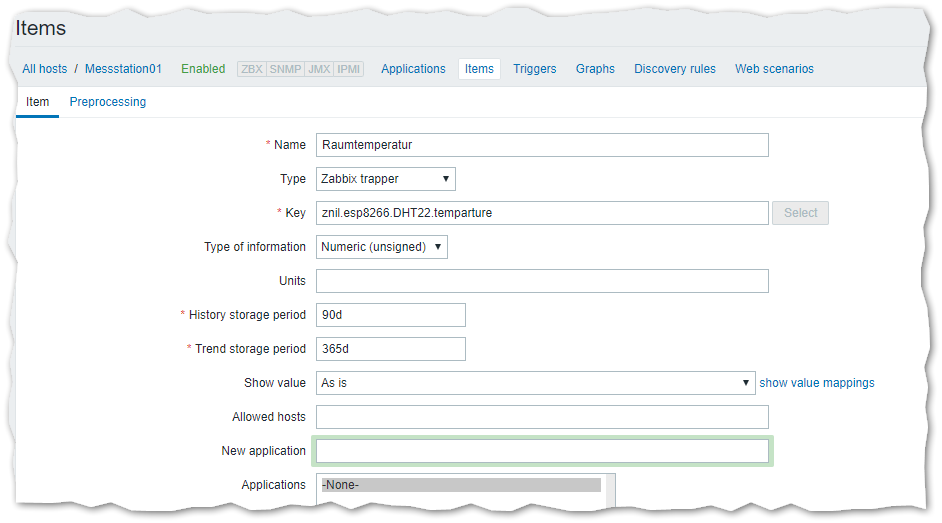Navigate to Discovery rules

(675, 69)
